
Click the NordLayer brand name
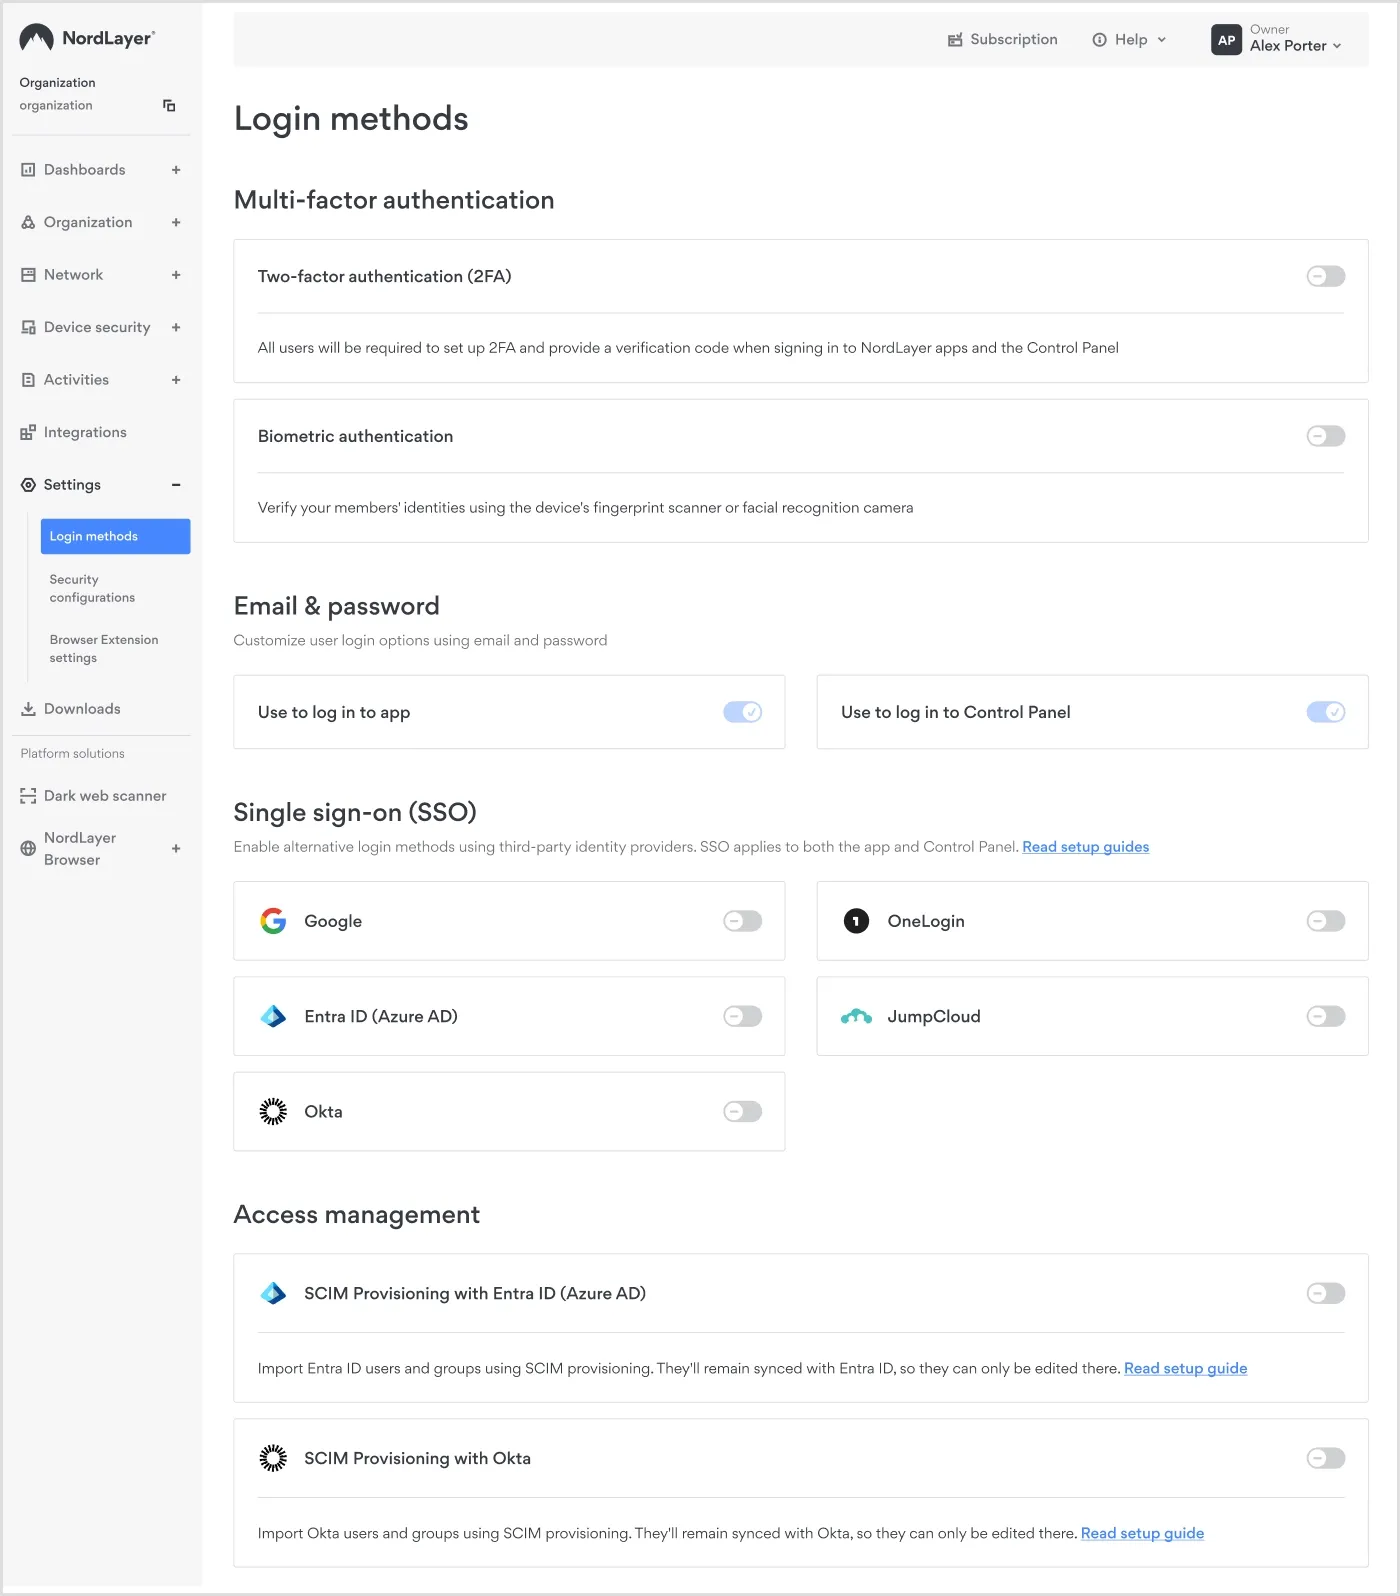pyautogui.click(x=108, y=38)
